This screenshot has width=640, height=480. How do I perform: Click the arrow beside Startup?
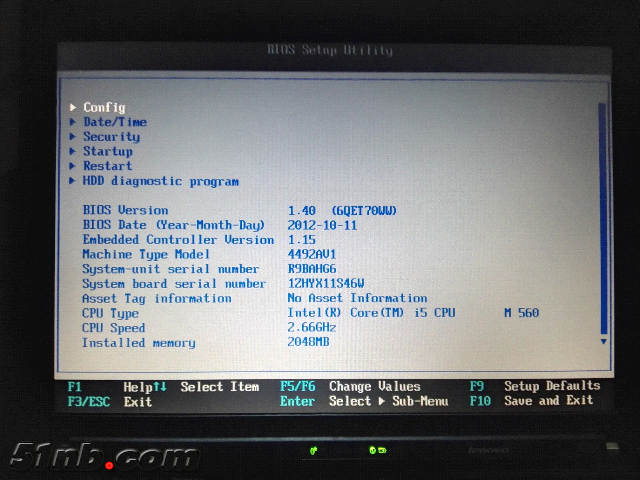(73, 151)
